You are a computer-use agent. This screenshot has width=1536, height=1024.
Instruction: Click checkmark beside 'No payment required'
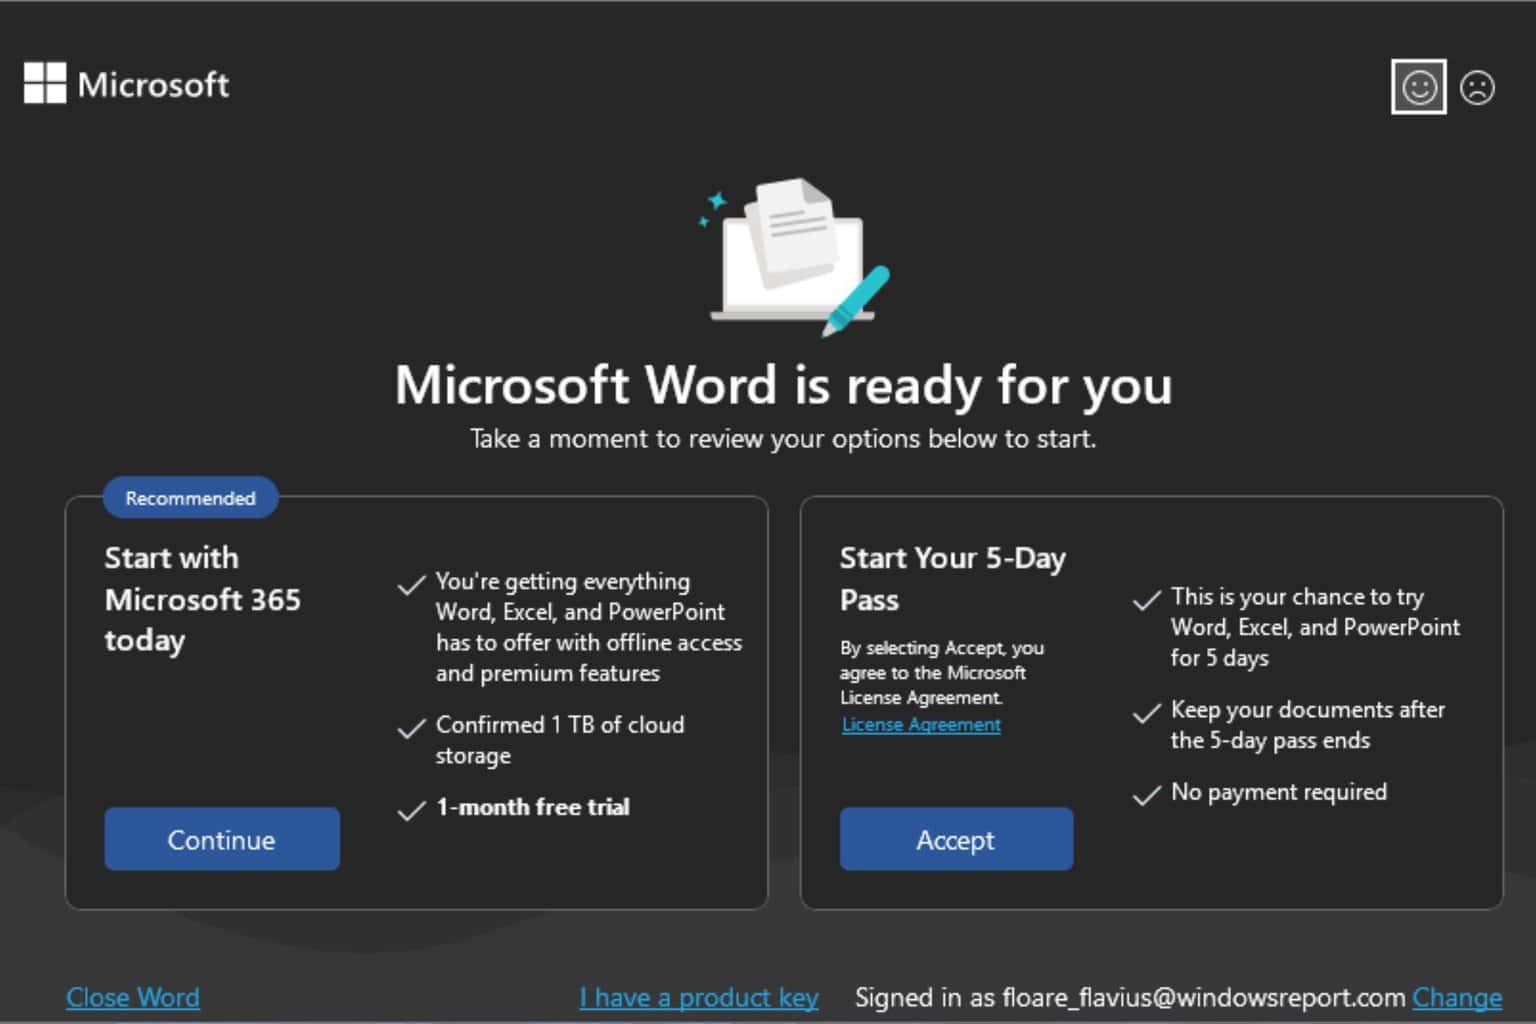1146,795
